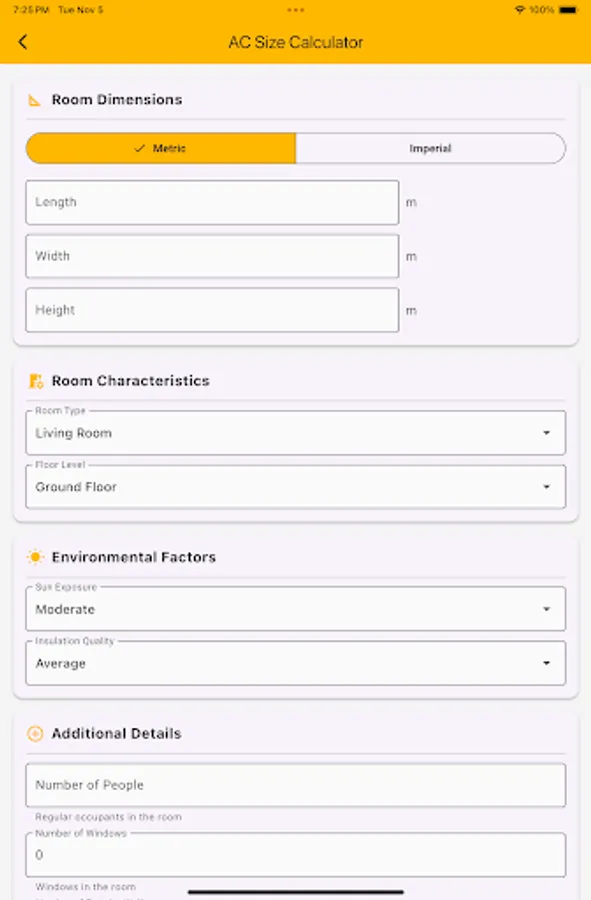Click the Room Type dropdown arrow
This screenshot has width=591, height=900.
546,433
